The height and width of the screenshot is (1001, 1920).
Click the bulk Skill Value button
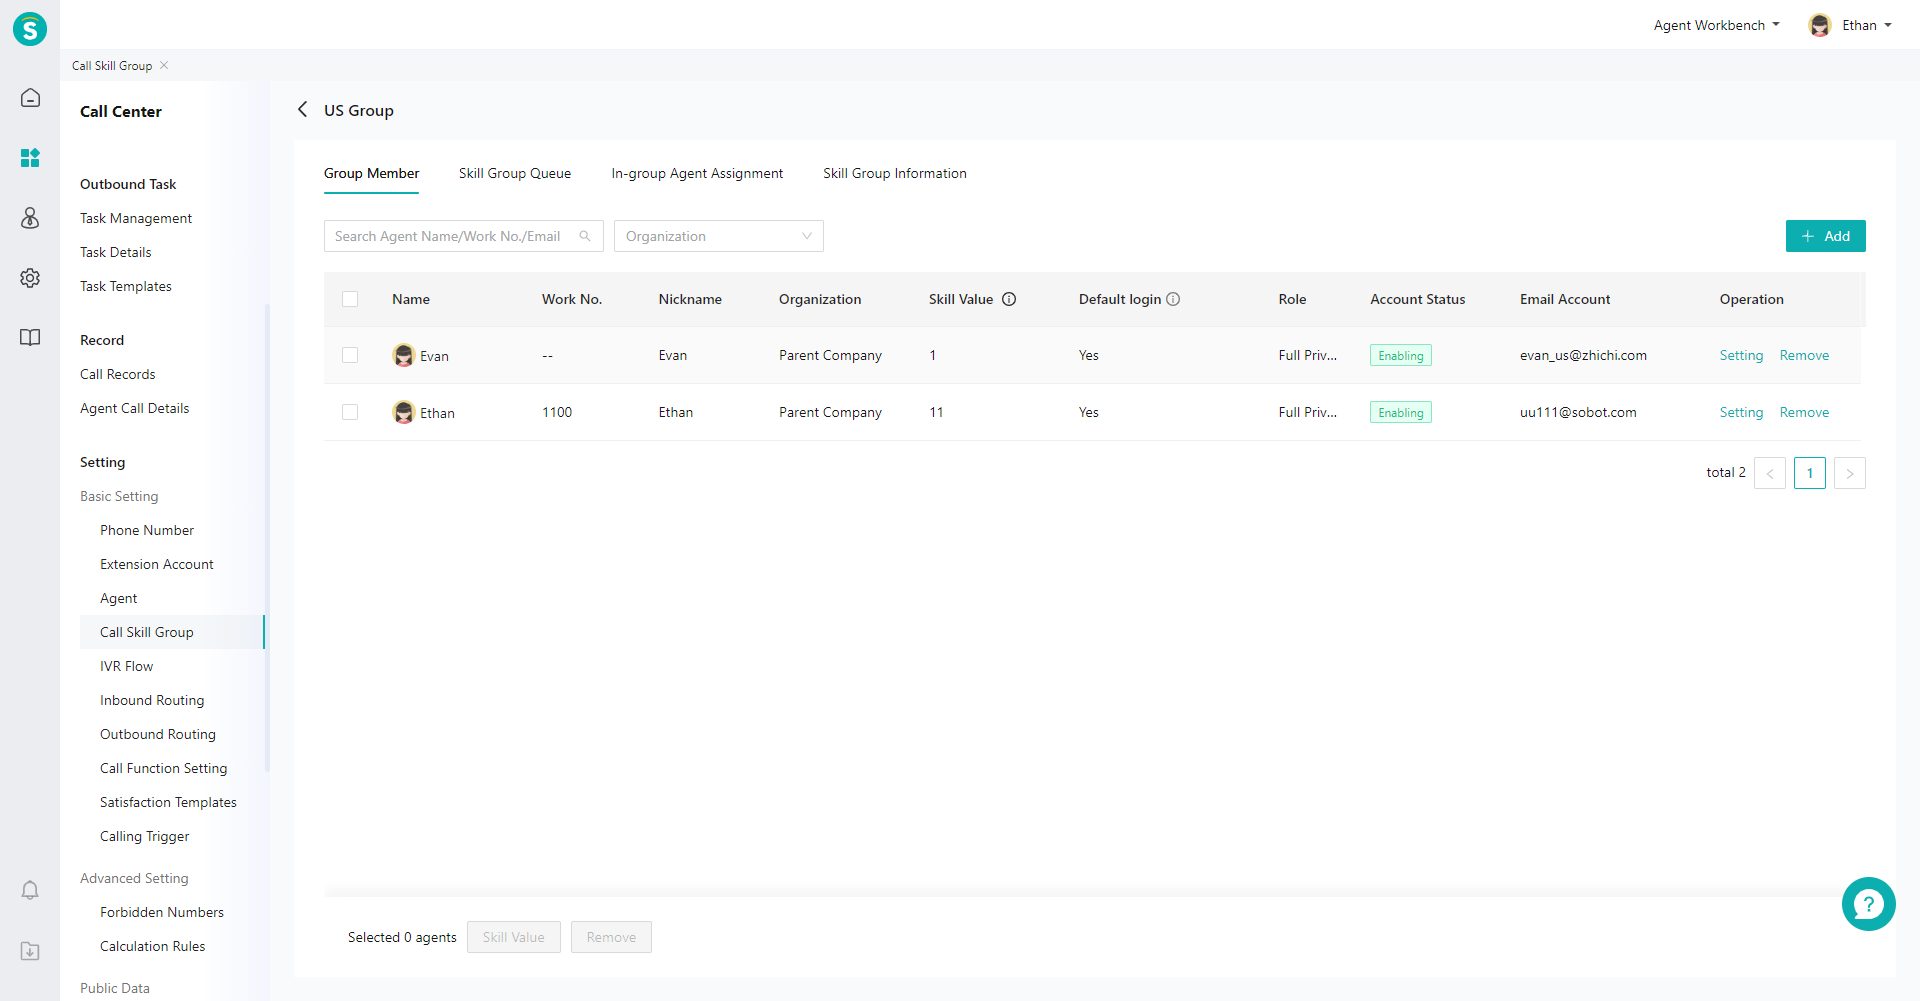pos(513,937)
